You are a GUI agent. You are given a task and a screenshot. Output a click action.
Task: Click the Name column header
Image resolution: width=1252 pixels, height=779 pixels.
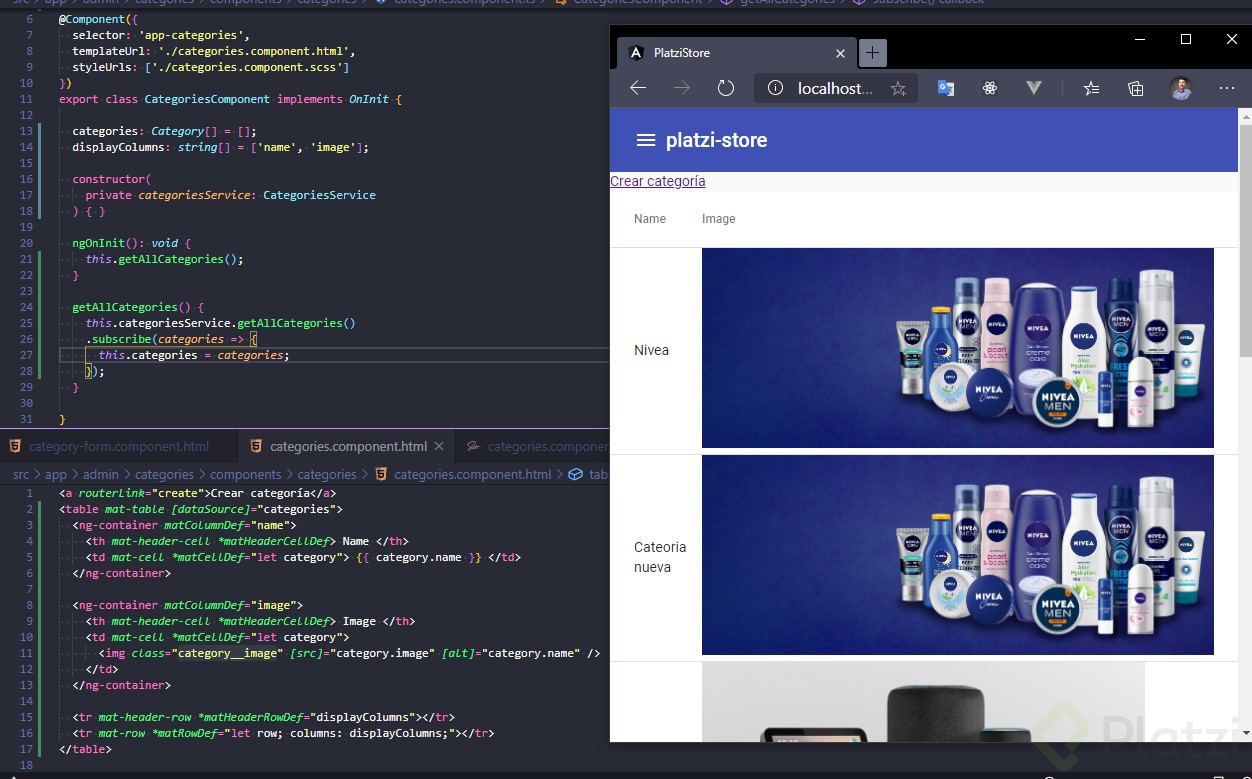point(650,219)
